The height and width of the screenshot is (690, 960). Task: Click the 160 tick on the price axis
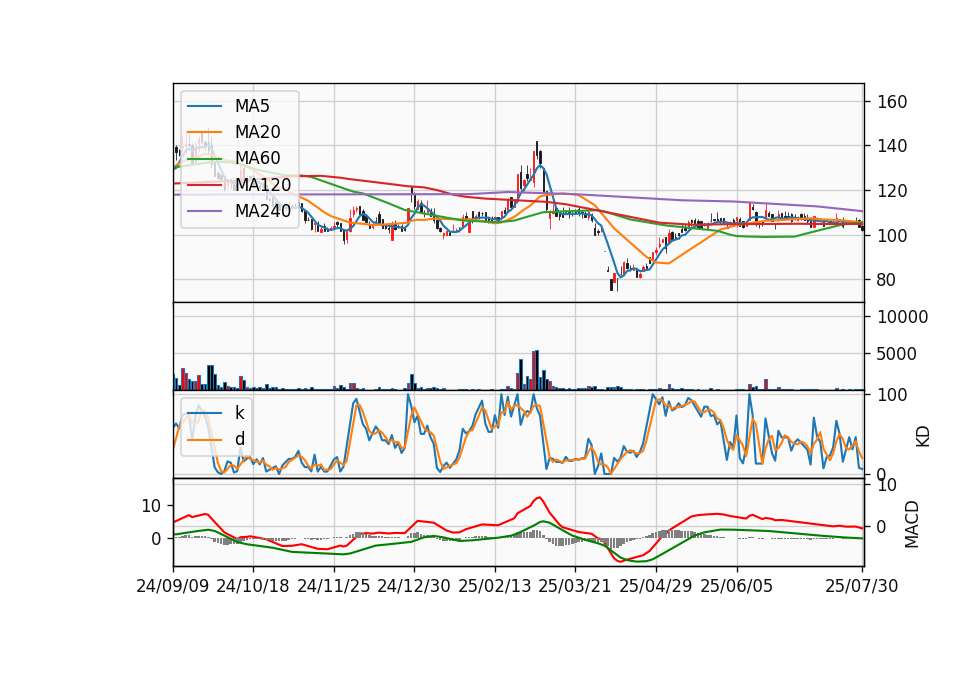pyautogui.click(x=891, y=102)
